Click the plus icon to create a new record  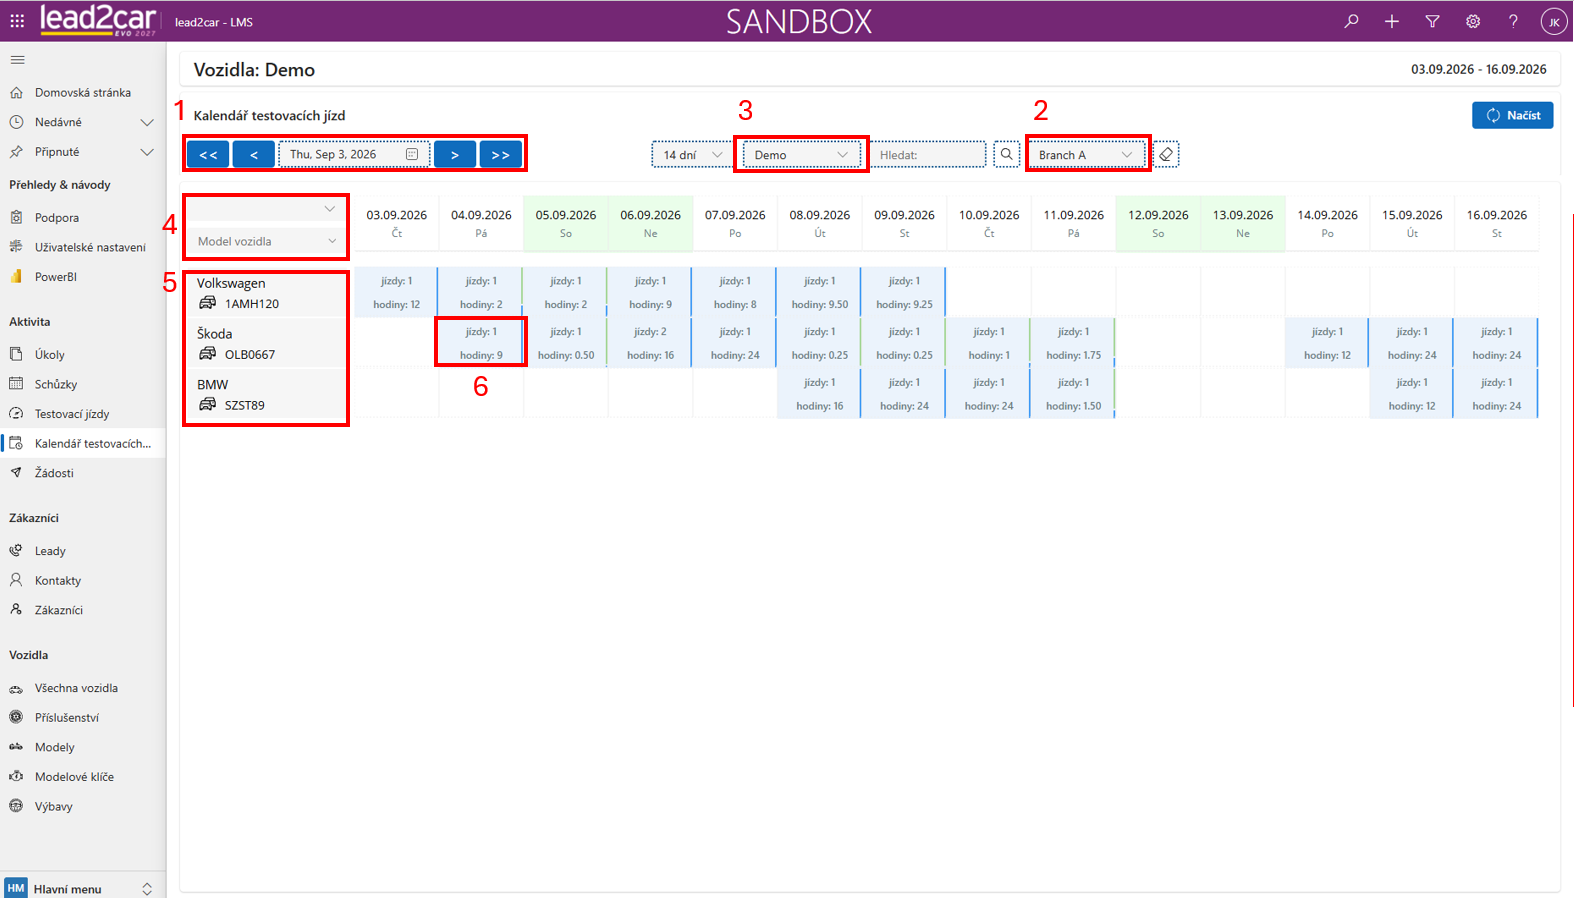click(1392, 21)
